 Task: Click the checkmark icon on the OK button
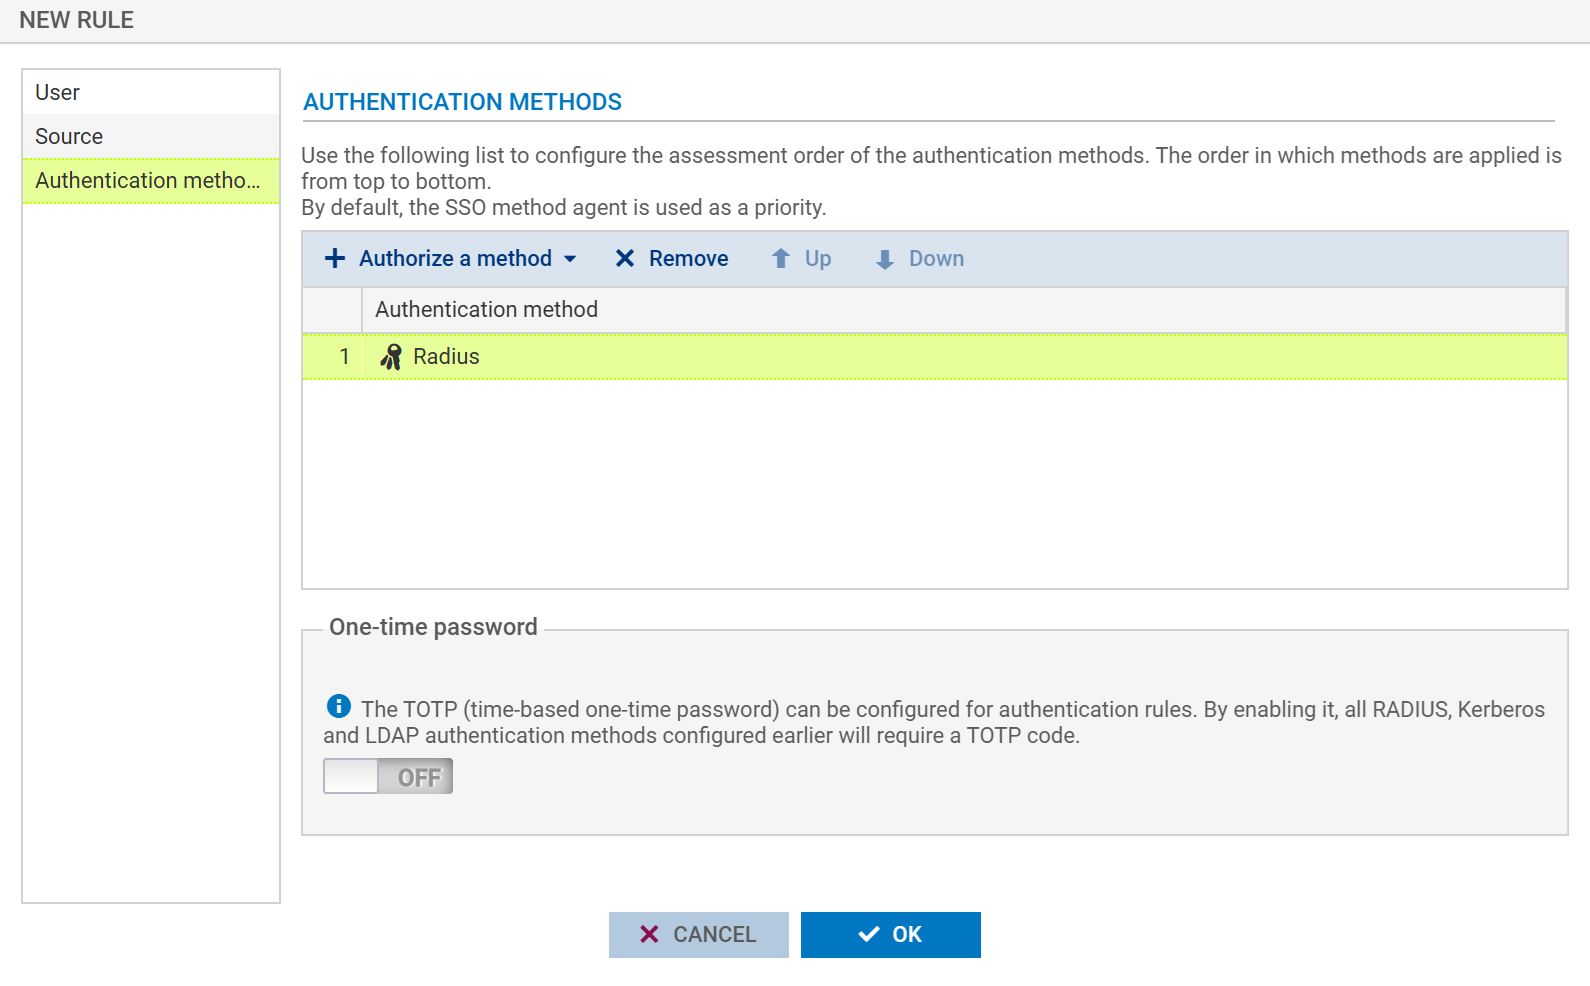click(x=869, y=934)
